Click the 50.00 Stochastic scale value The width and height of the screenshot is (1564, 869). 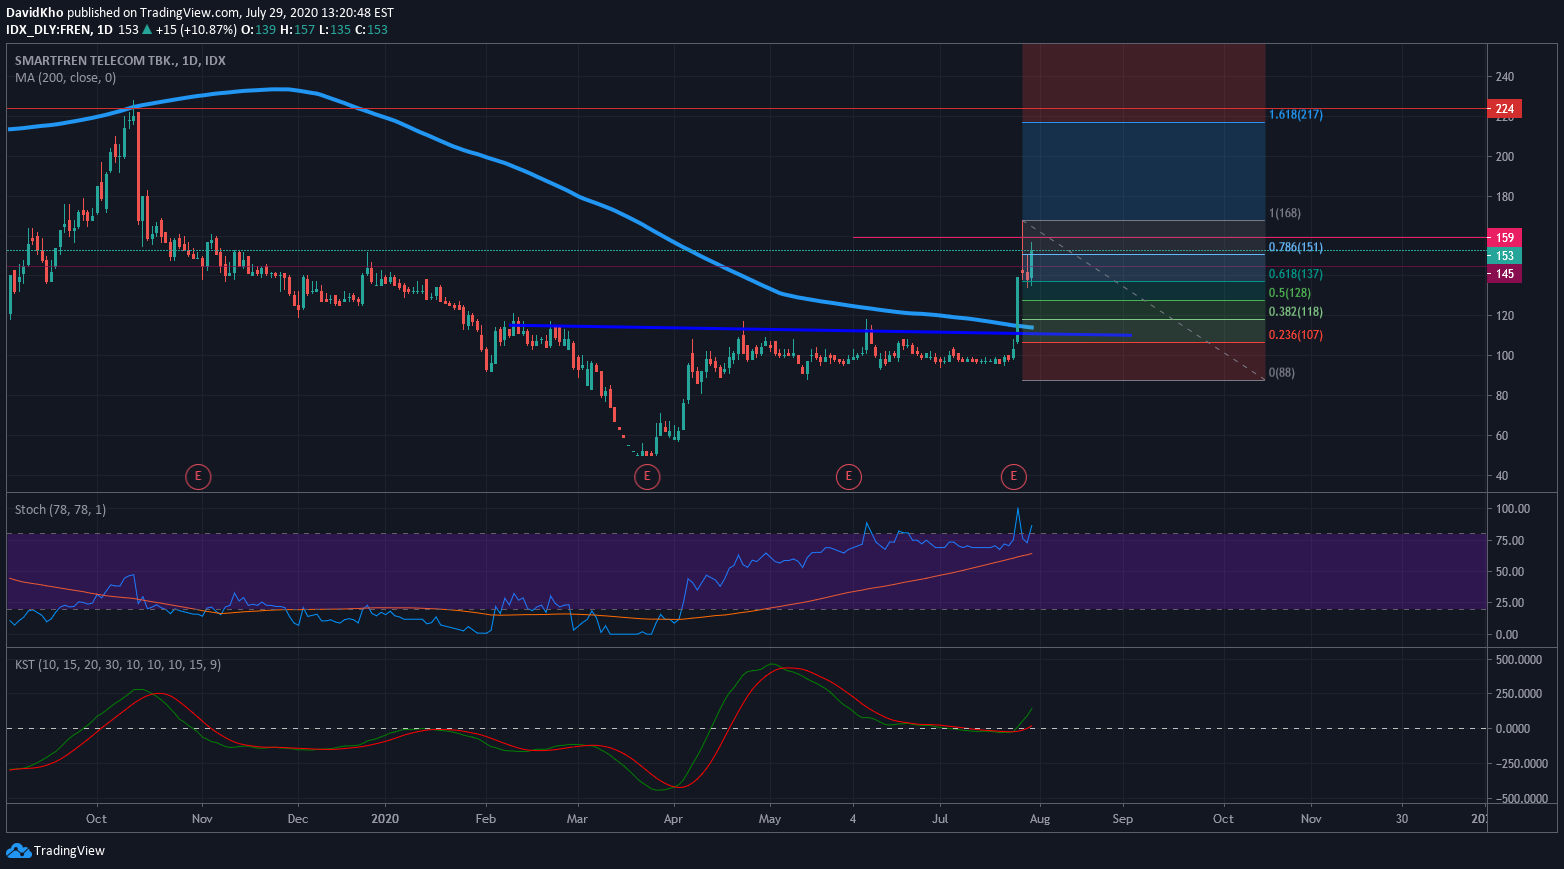1509,572
